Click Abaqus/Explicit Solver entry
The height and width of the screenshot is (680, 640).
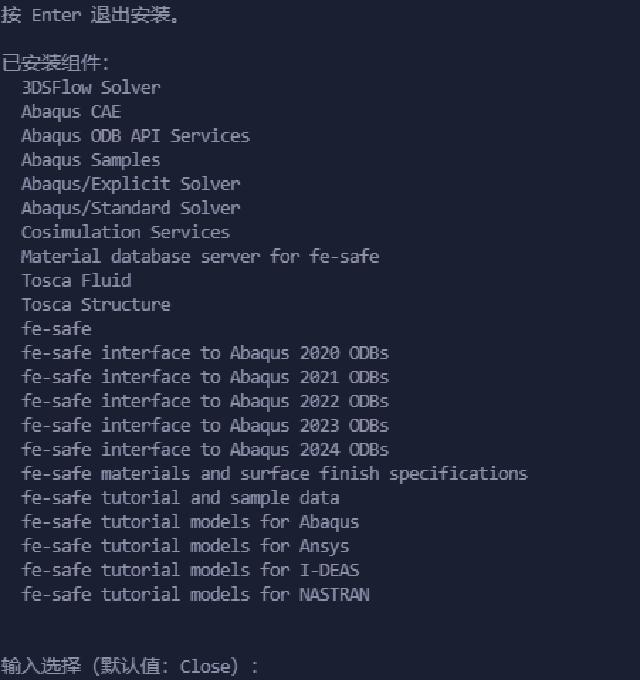tap(131, 184)
